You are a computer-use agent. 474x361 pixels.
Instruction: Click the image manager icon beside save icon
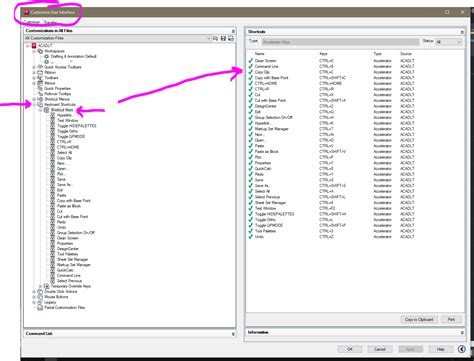click(x=231, y=38)
